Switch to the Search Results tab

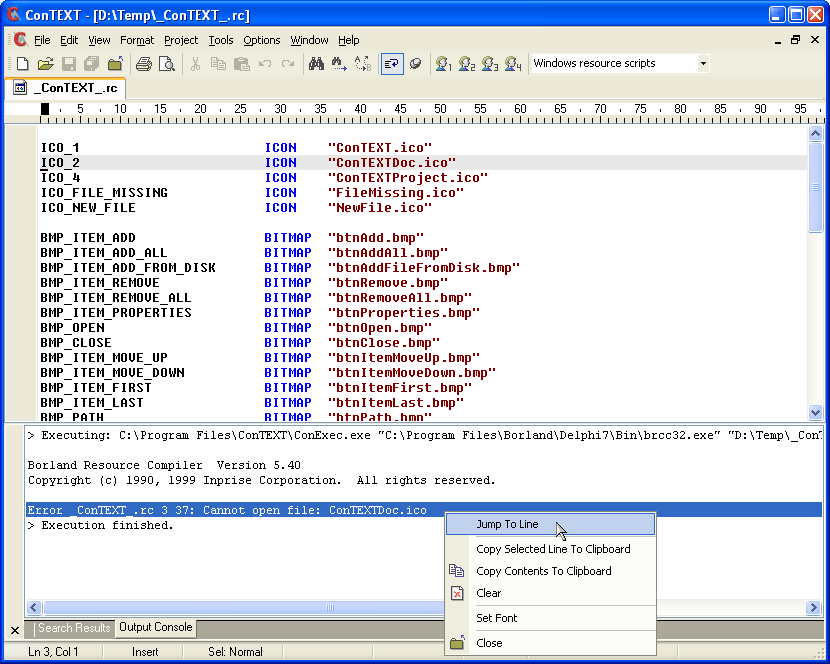[74, 628]
